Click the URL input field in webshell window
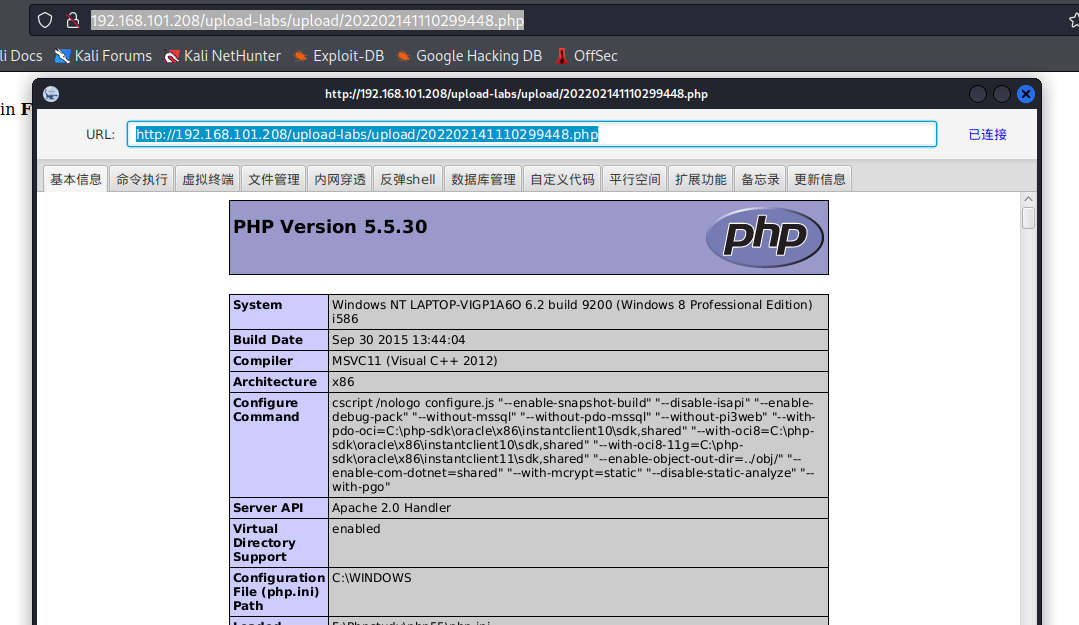Image resolution: width=1079 pixels, height=625 pixels. (531, 134)
